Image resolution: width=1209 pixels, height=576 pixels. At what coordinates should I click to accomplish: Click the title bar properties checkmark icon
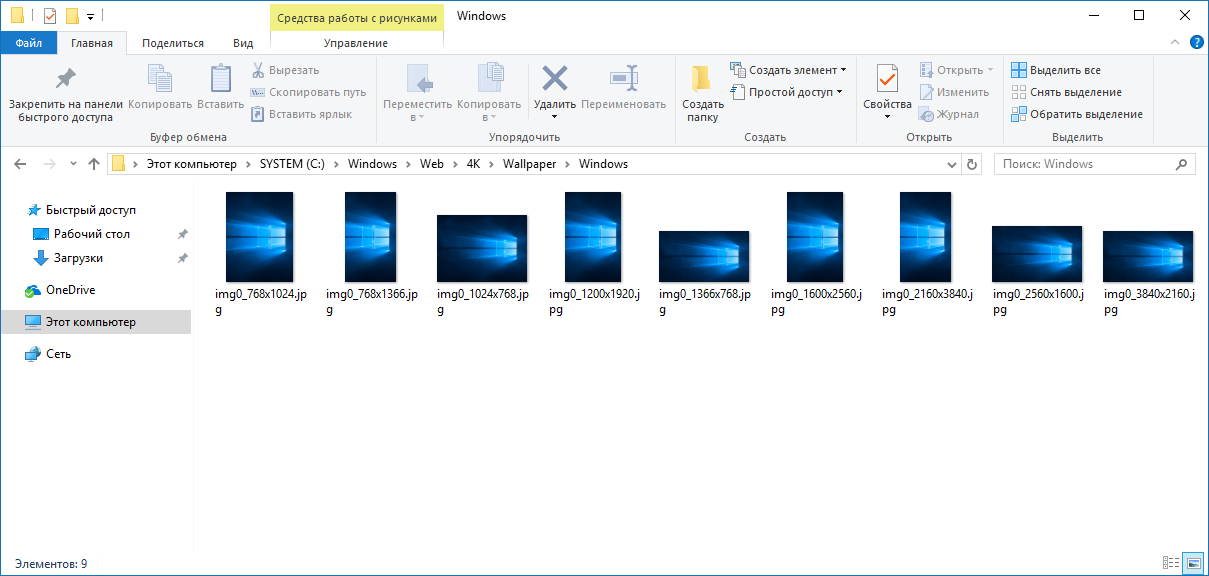50,16
